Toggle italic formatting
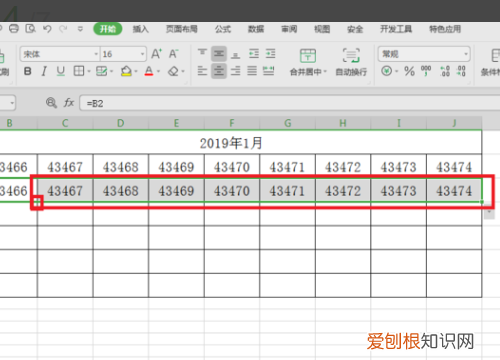 click(44, 71)
